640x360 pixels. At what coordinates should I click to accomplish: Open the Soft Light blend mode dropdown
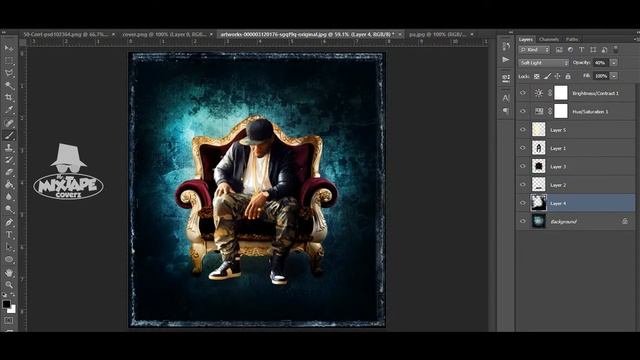pos(544,63)
